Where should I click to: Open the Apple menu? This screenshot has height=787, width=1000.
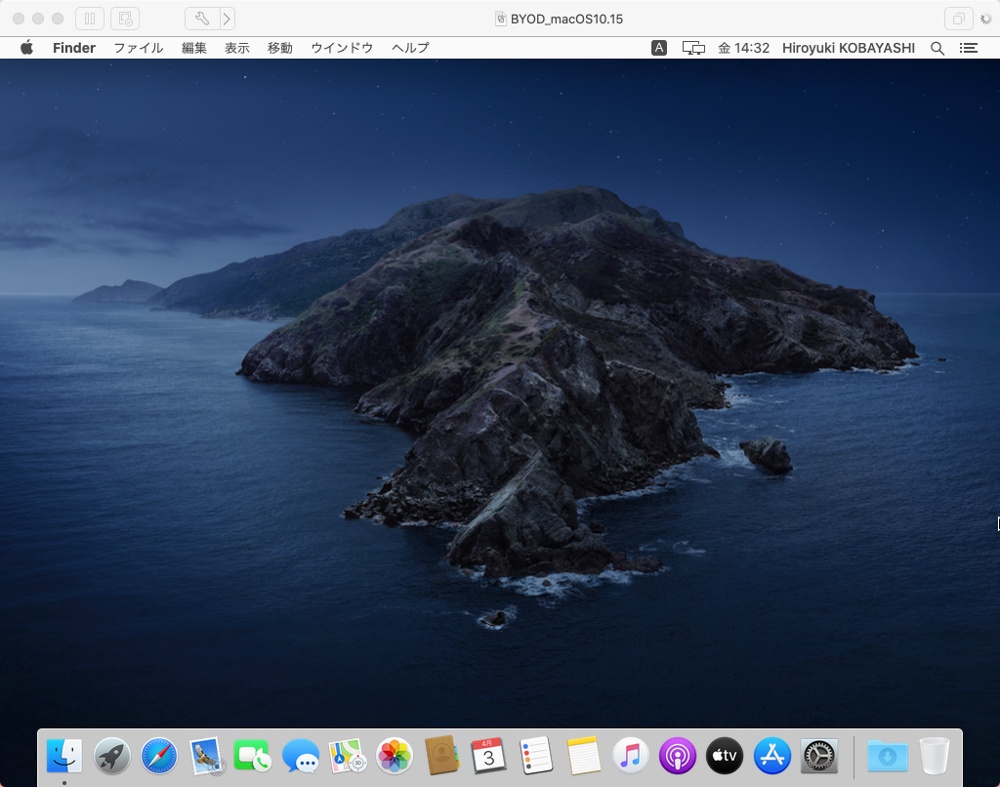pos(28,47)
